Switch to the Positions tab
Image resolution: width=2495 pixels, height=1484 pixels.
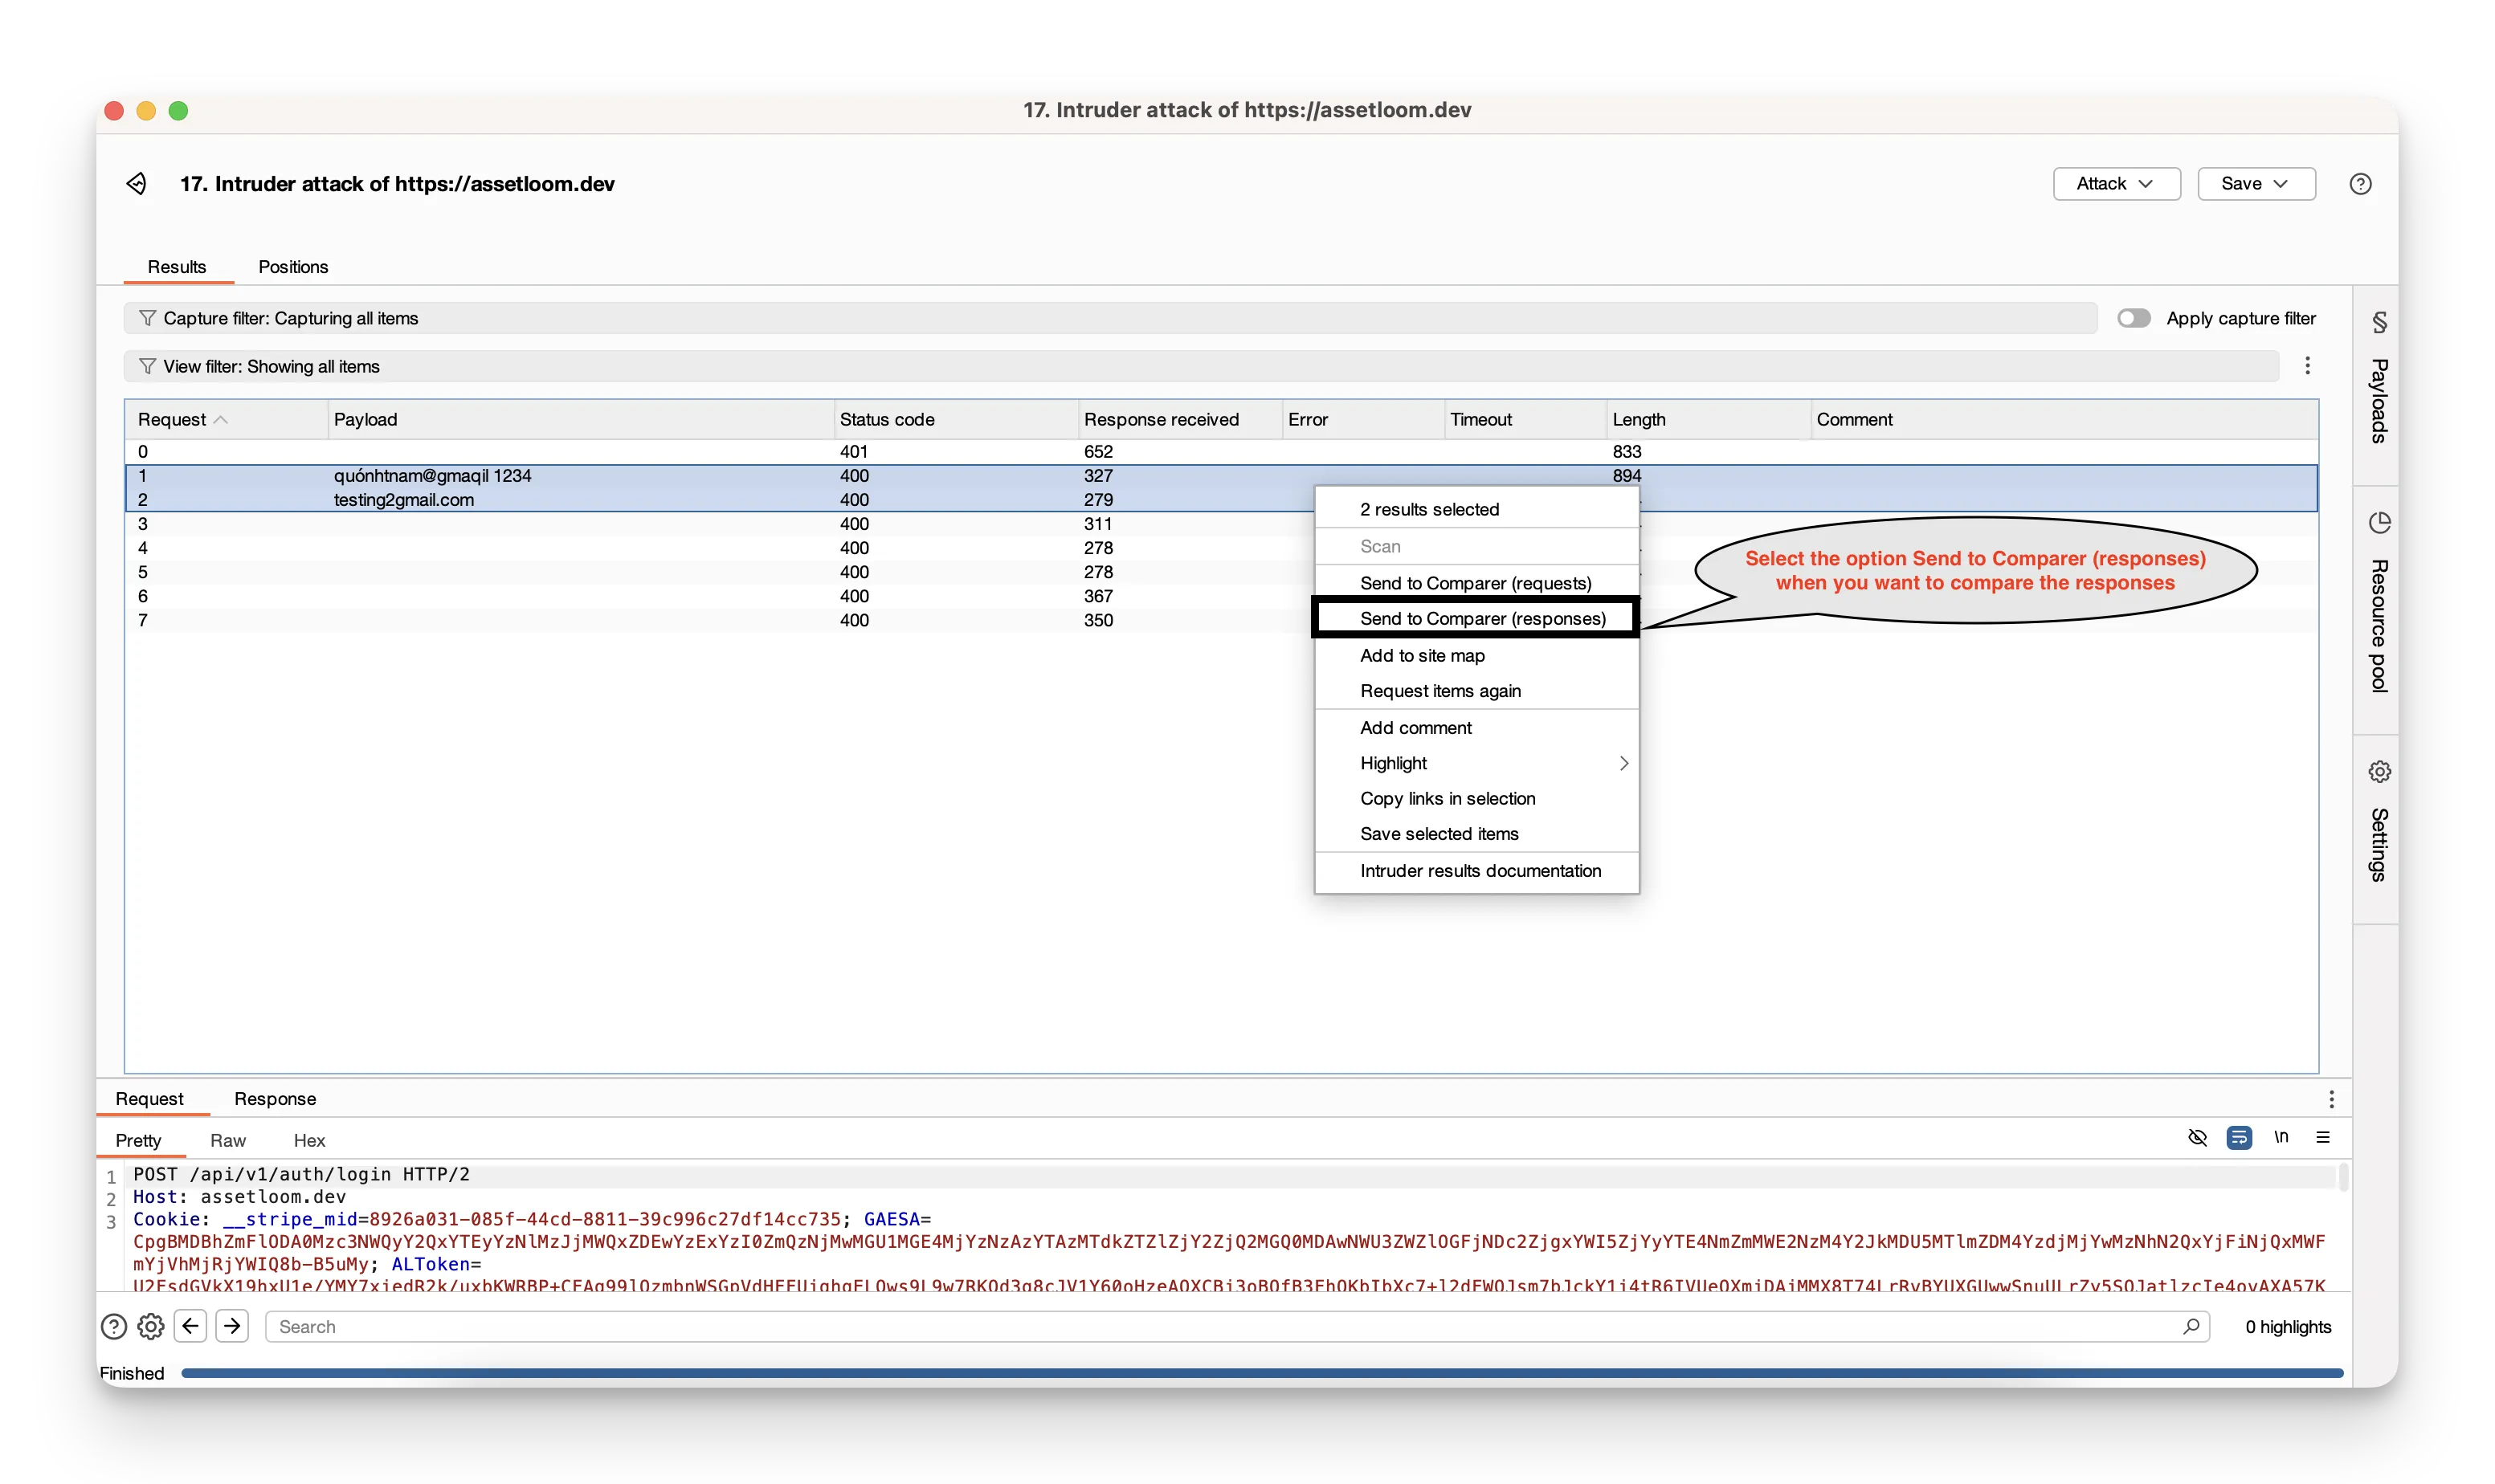(293, 267)
